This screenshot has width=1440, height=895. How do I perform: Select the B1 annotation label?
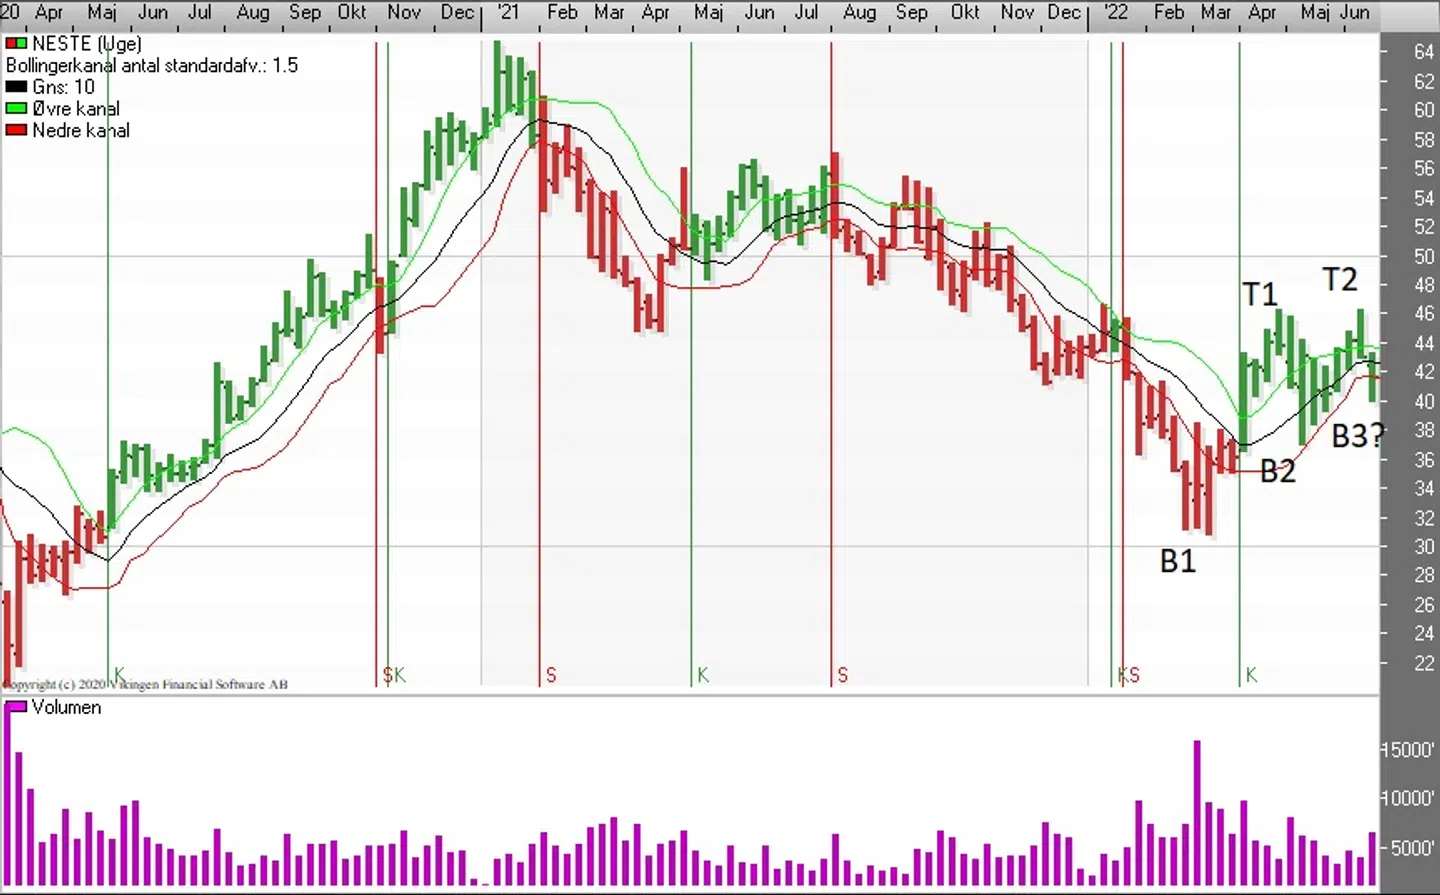click(1177, 561)
